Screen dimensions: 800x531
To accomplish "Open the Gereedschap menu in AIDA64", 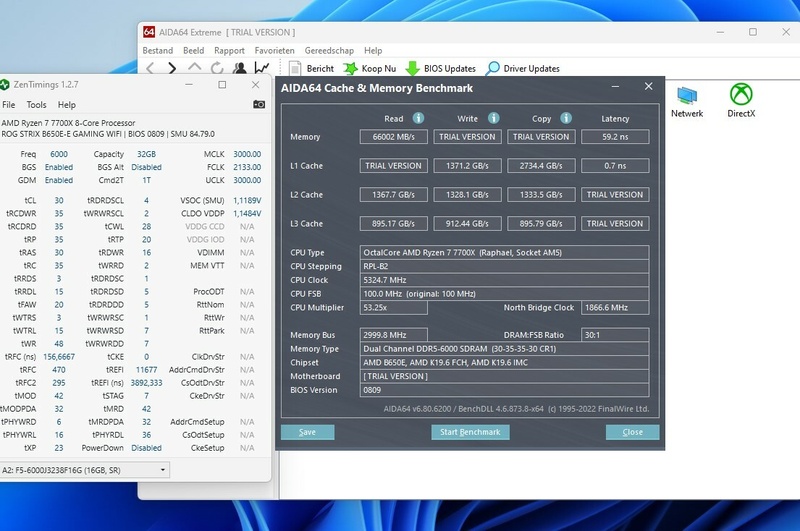I will [x=329, y=50].
